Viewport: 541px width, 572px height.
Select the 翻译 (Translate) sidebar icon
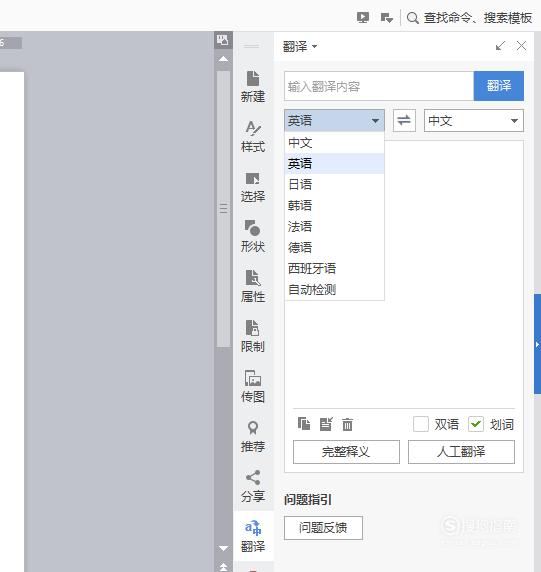(253, 536)
